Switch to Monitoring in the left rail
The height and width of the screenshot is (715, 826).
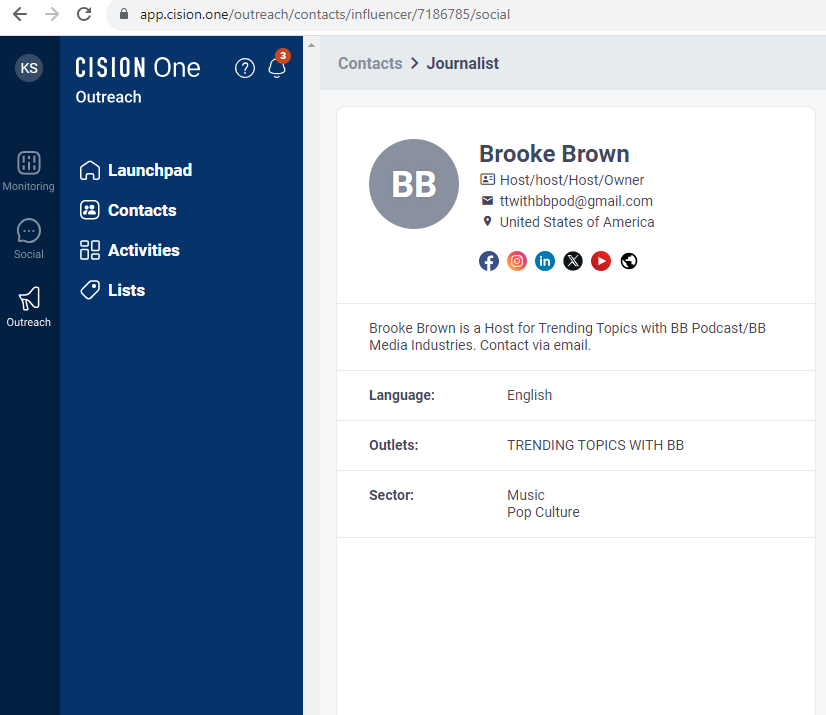(x=28, y=171)
